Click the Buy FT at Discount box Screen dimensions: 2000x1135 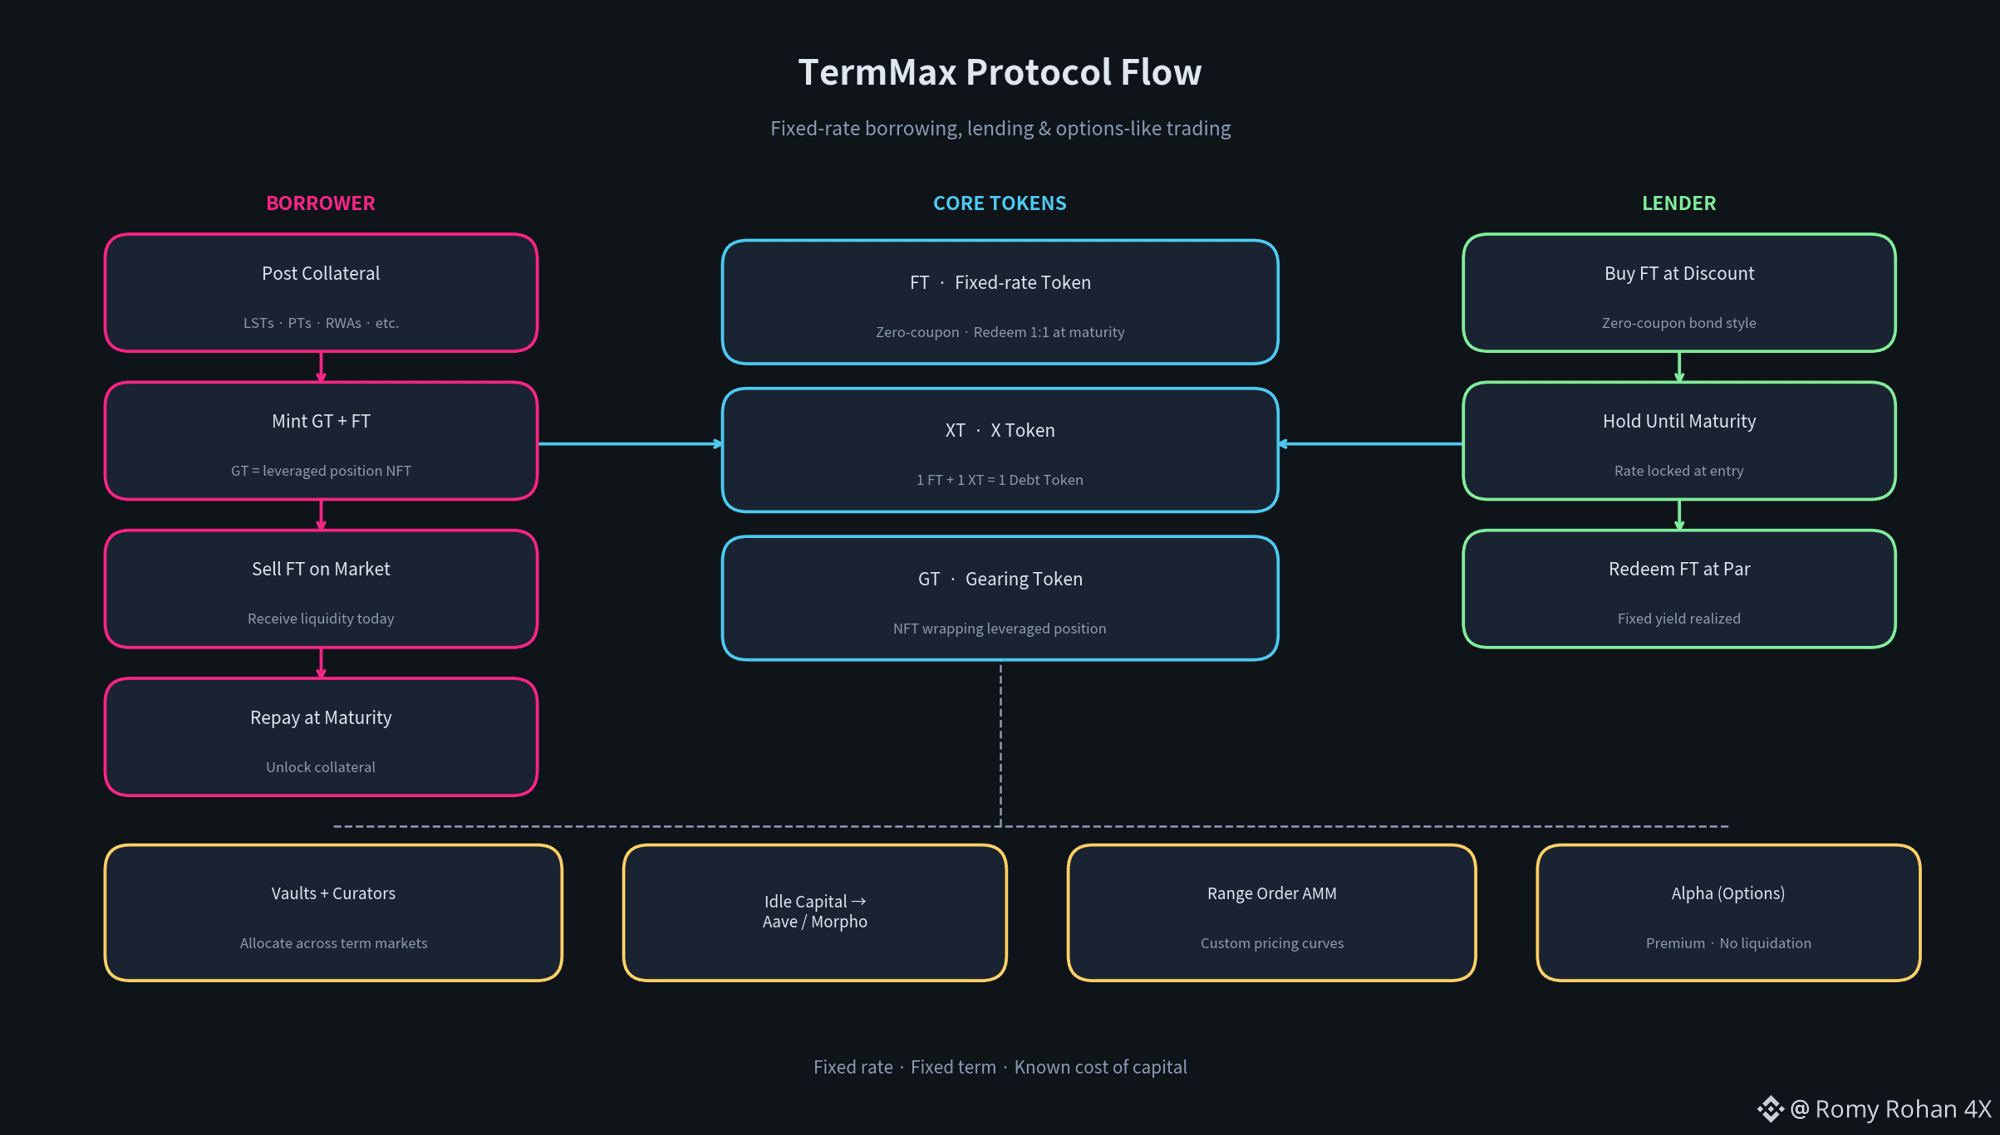pyautogui.click(x=1679, y=293)
